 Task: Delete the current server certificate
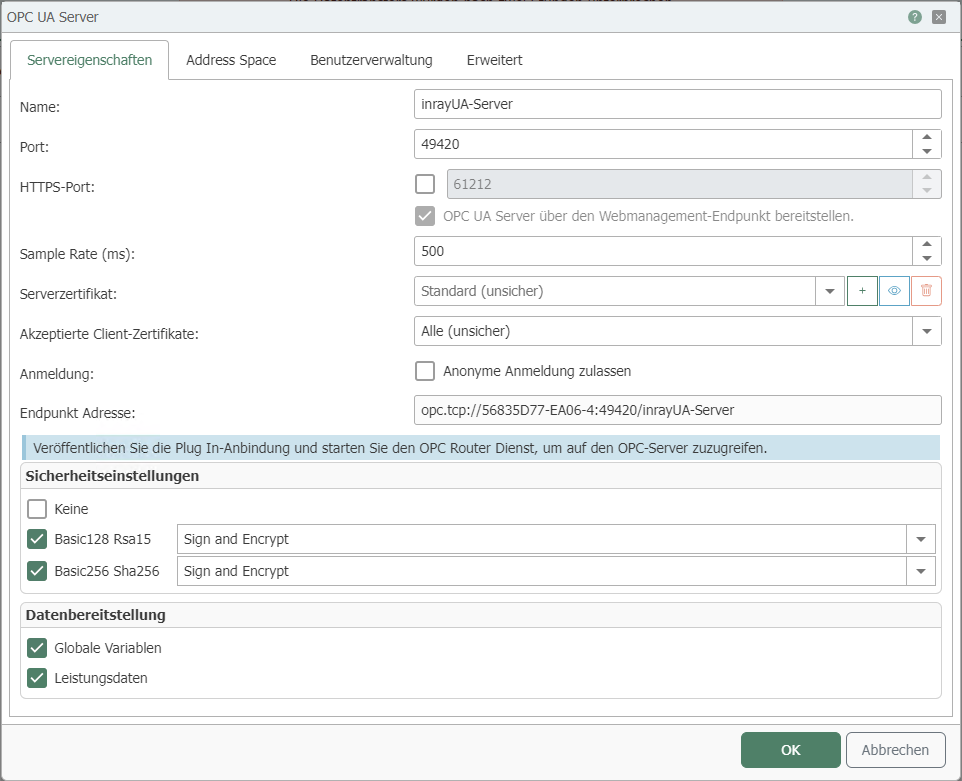click(x=926, y=290)
